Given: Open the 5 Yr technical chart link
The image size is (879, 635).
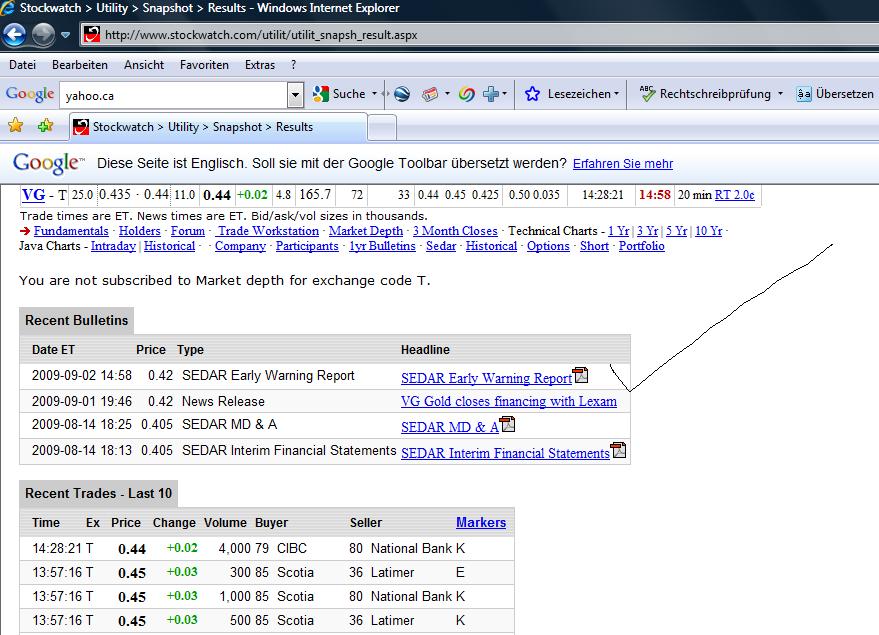Looking at the screenshot, I should (x=677, y=231).
